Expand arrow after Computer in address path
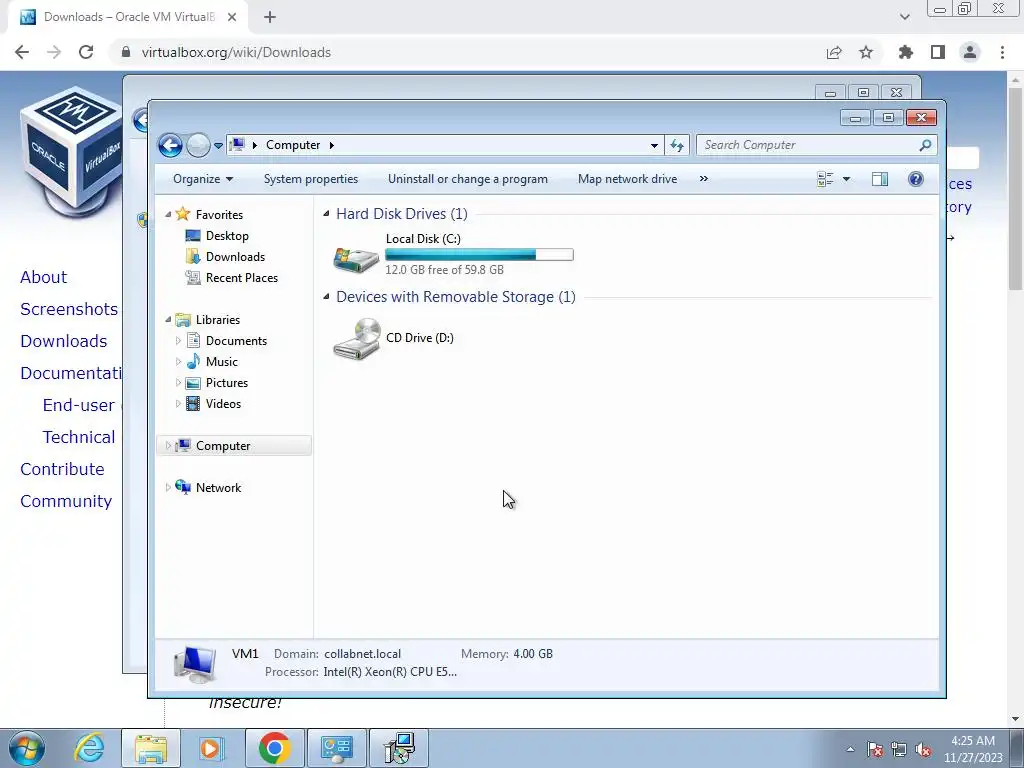Viewport: 1024px width, 768px height. tap(332, 145)
